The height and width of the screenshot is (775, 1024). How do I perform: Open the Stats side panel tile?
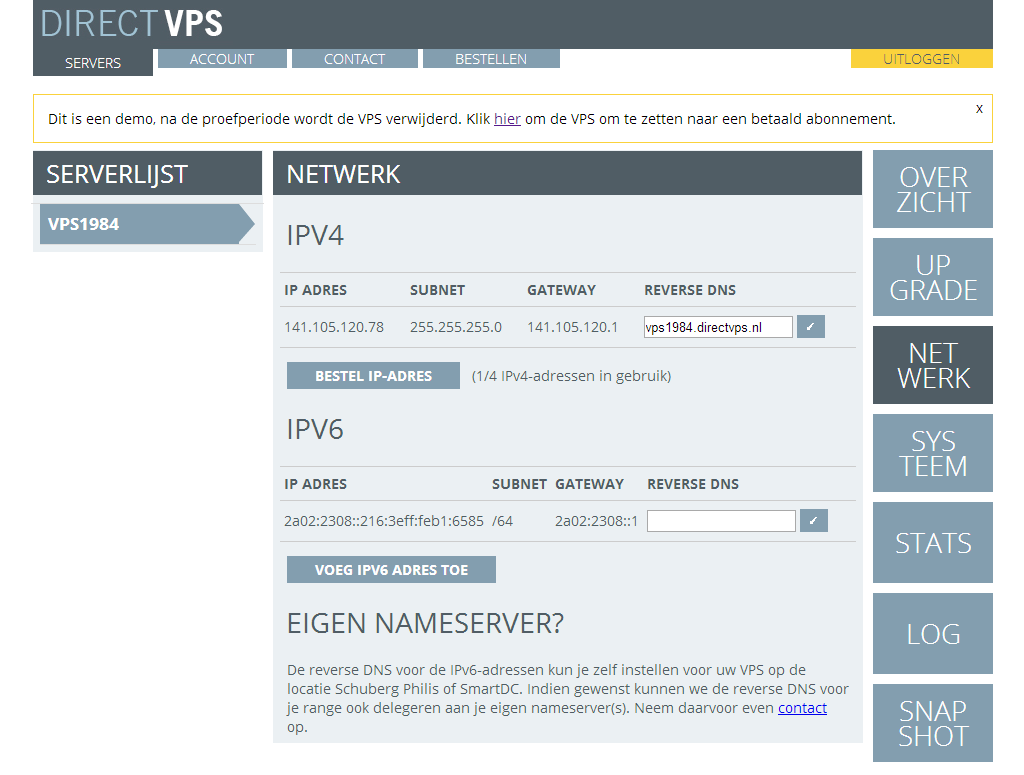[932, 543]
